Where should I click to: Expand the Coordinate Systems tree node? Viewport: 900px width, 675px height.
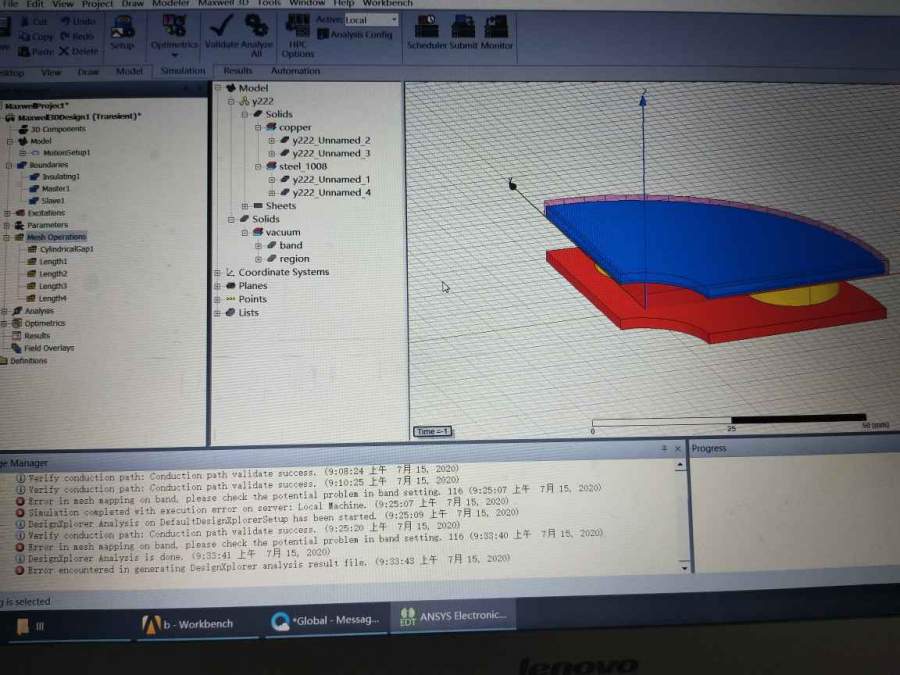[x=218, y=273]
